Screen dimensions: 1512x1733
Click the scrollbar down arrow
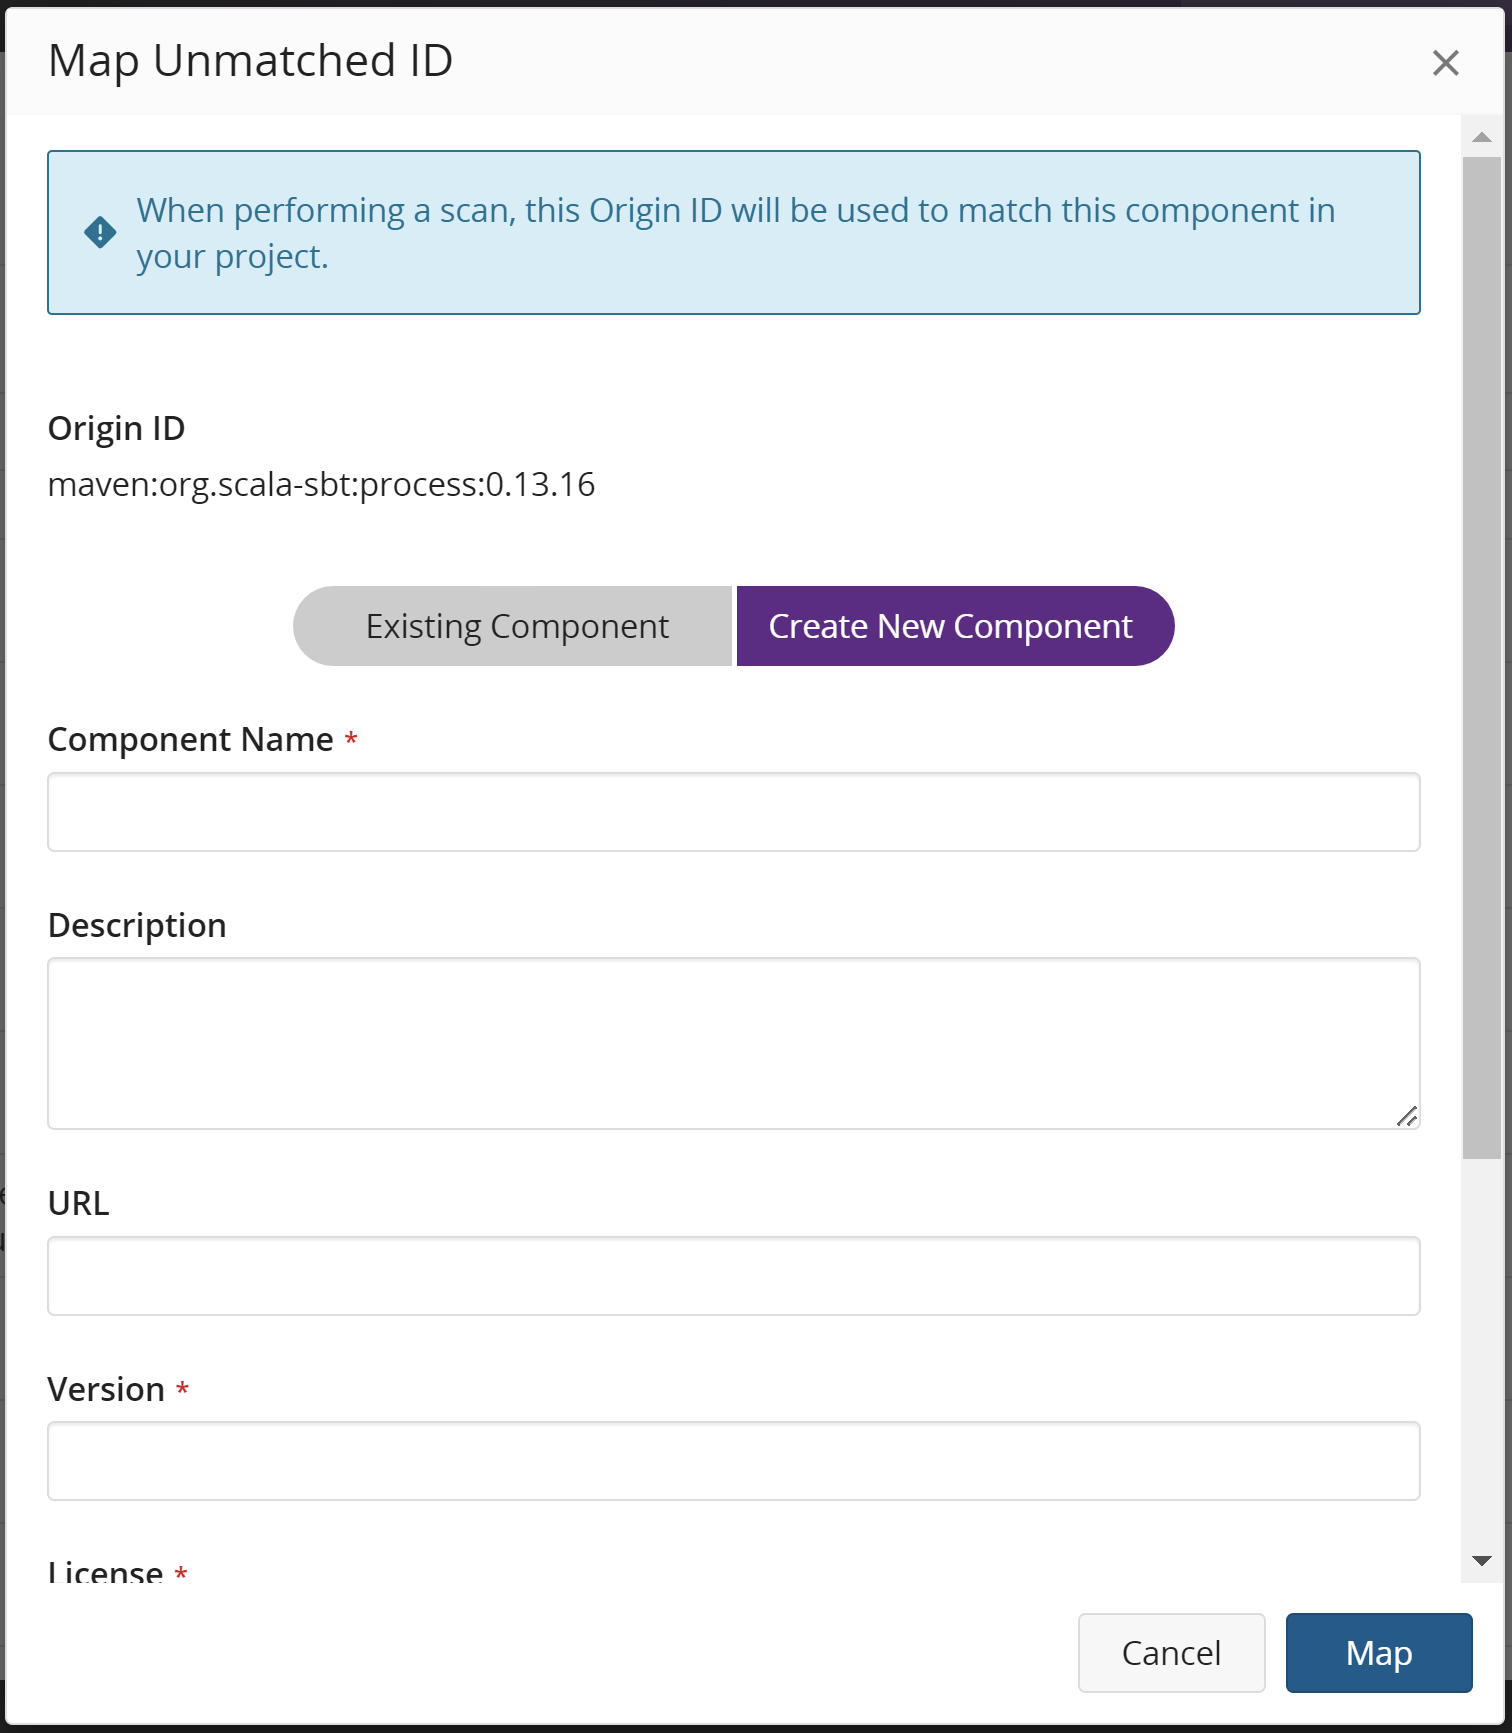[x=1482, y=1561]
